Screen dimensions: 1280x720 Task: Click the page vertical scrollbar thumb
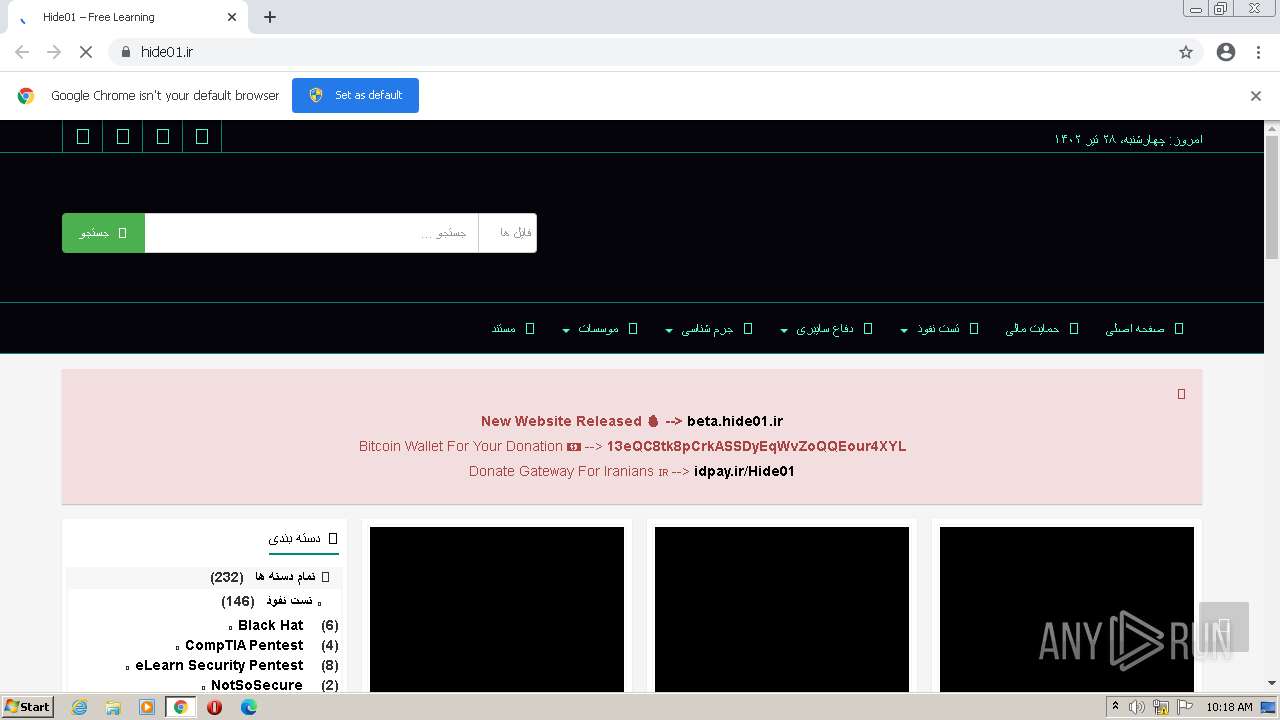[x=1272, y=196]
